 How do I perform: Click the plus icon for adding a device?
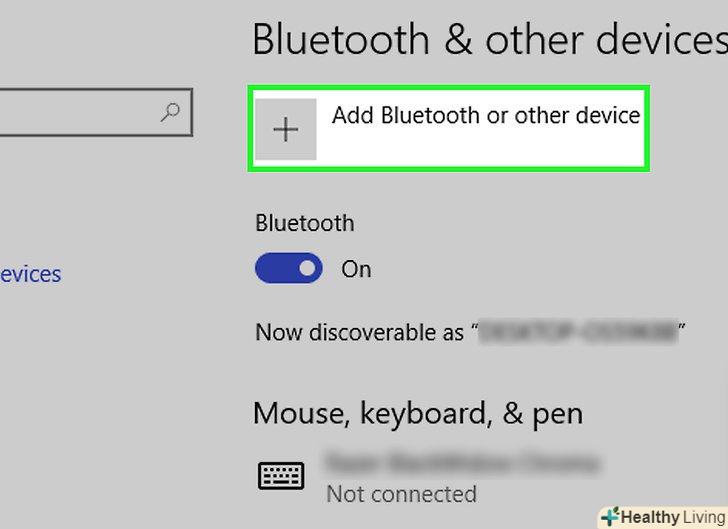coord(286,129)
